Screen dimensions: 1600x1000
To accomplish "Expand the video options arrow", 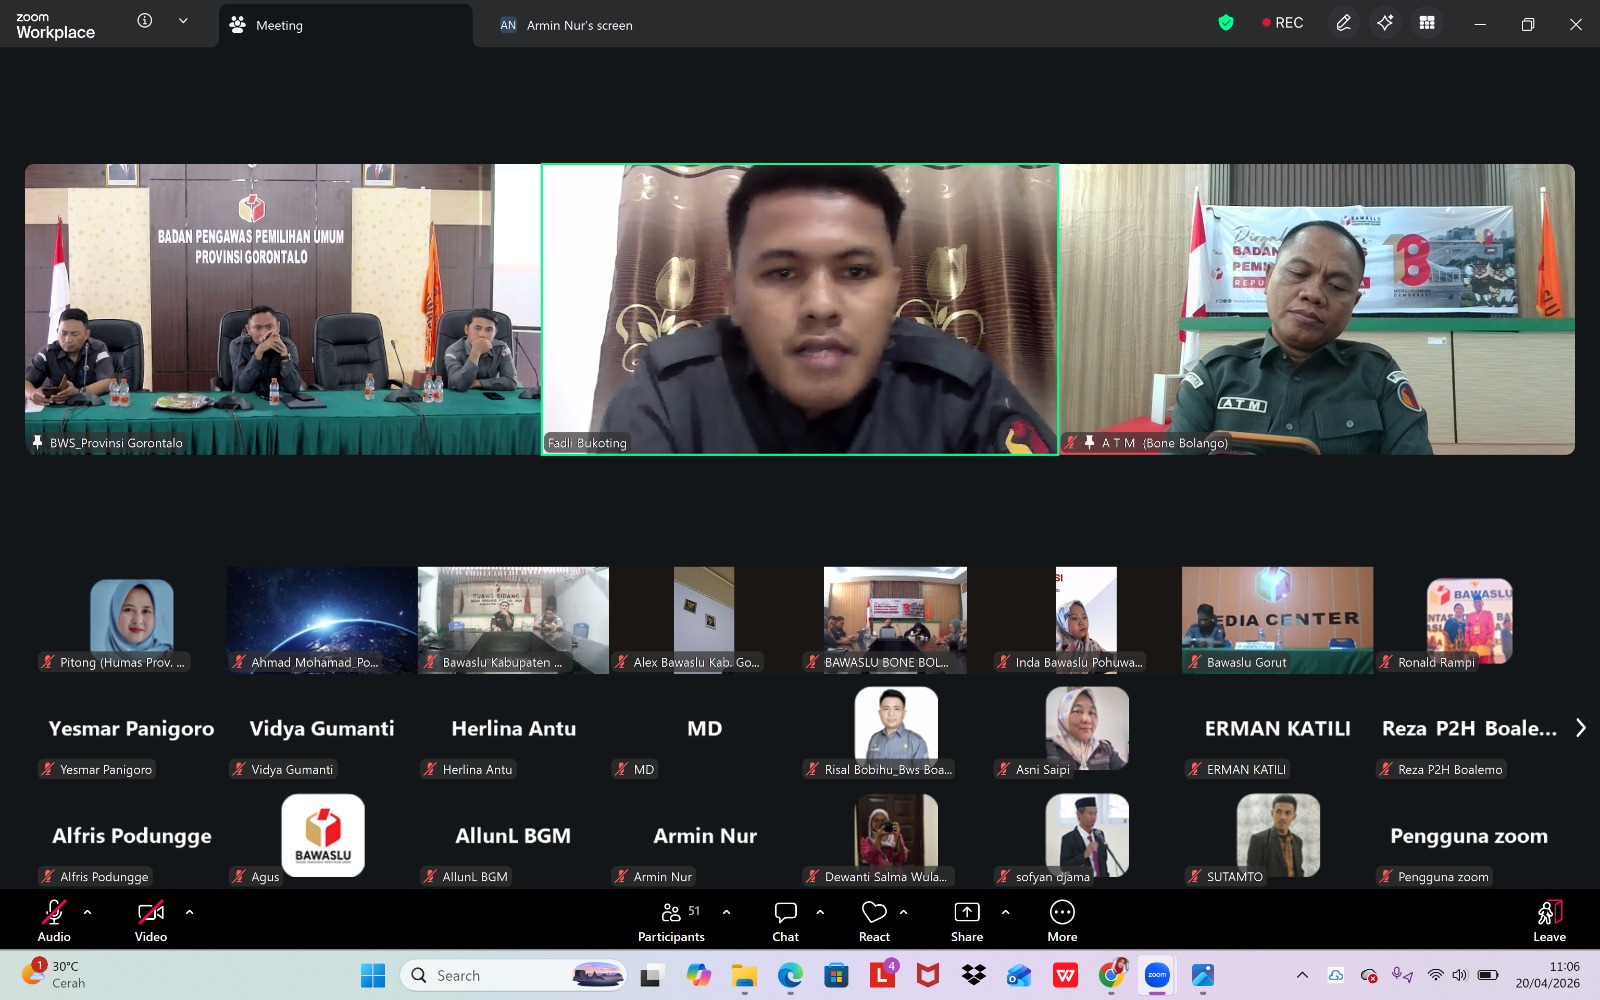I will coord(189,911).
